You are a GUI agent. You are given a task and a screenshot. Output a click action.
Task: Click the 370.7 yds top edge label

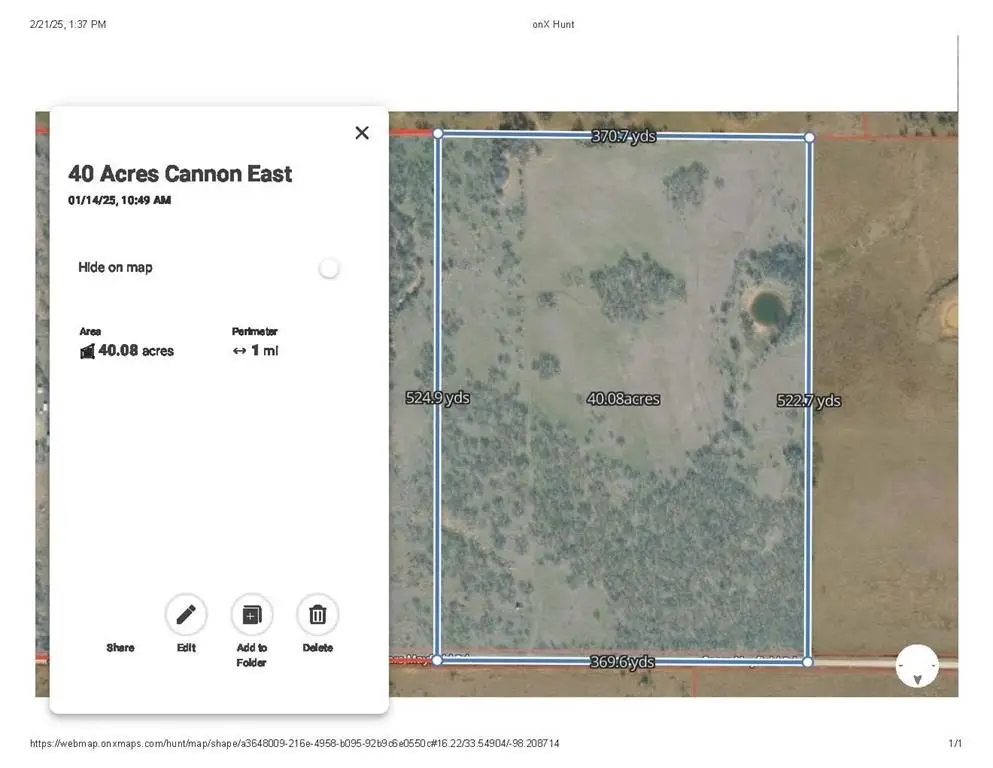(623, 136)
